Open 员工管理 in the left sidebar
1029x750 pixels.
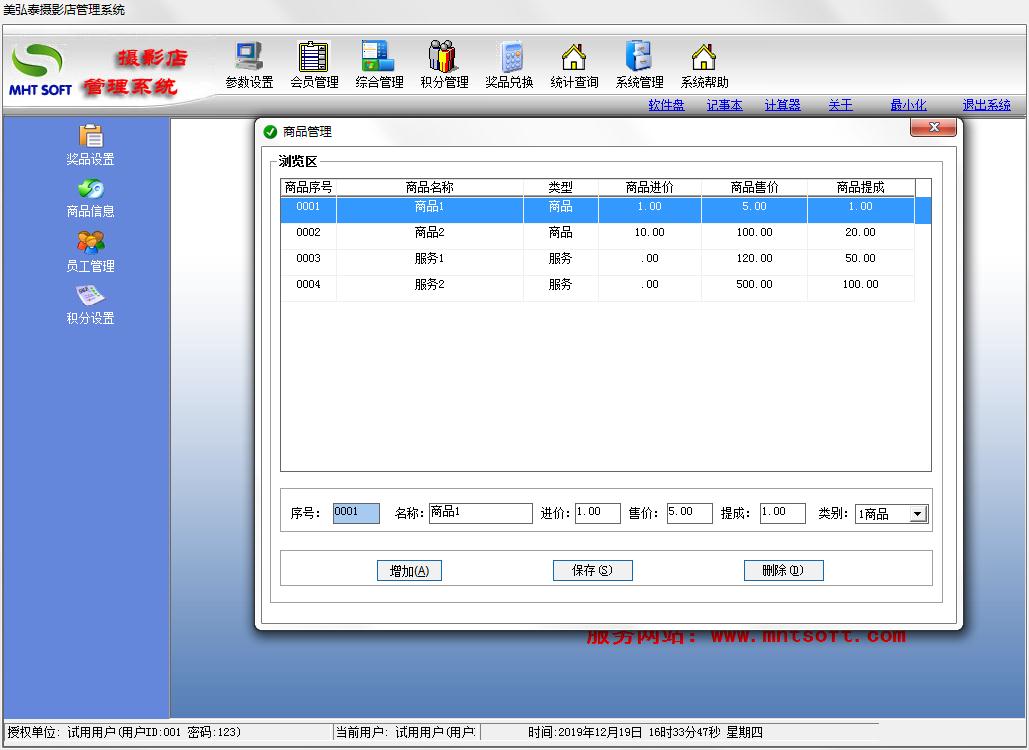(91, 252)
